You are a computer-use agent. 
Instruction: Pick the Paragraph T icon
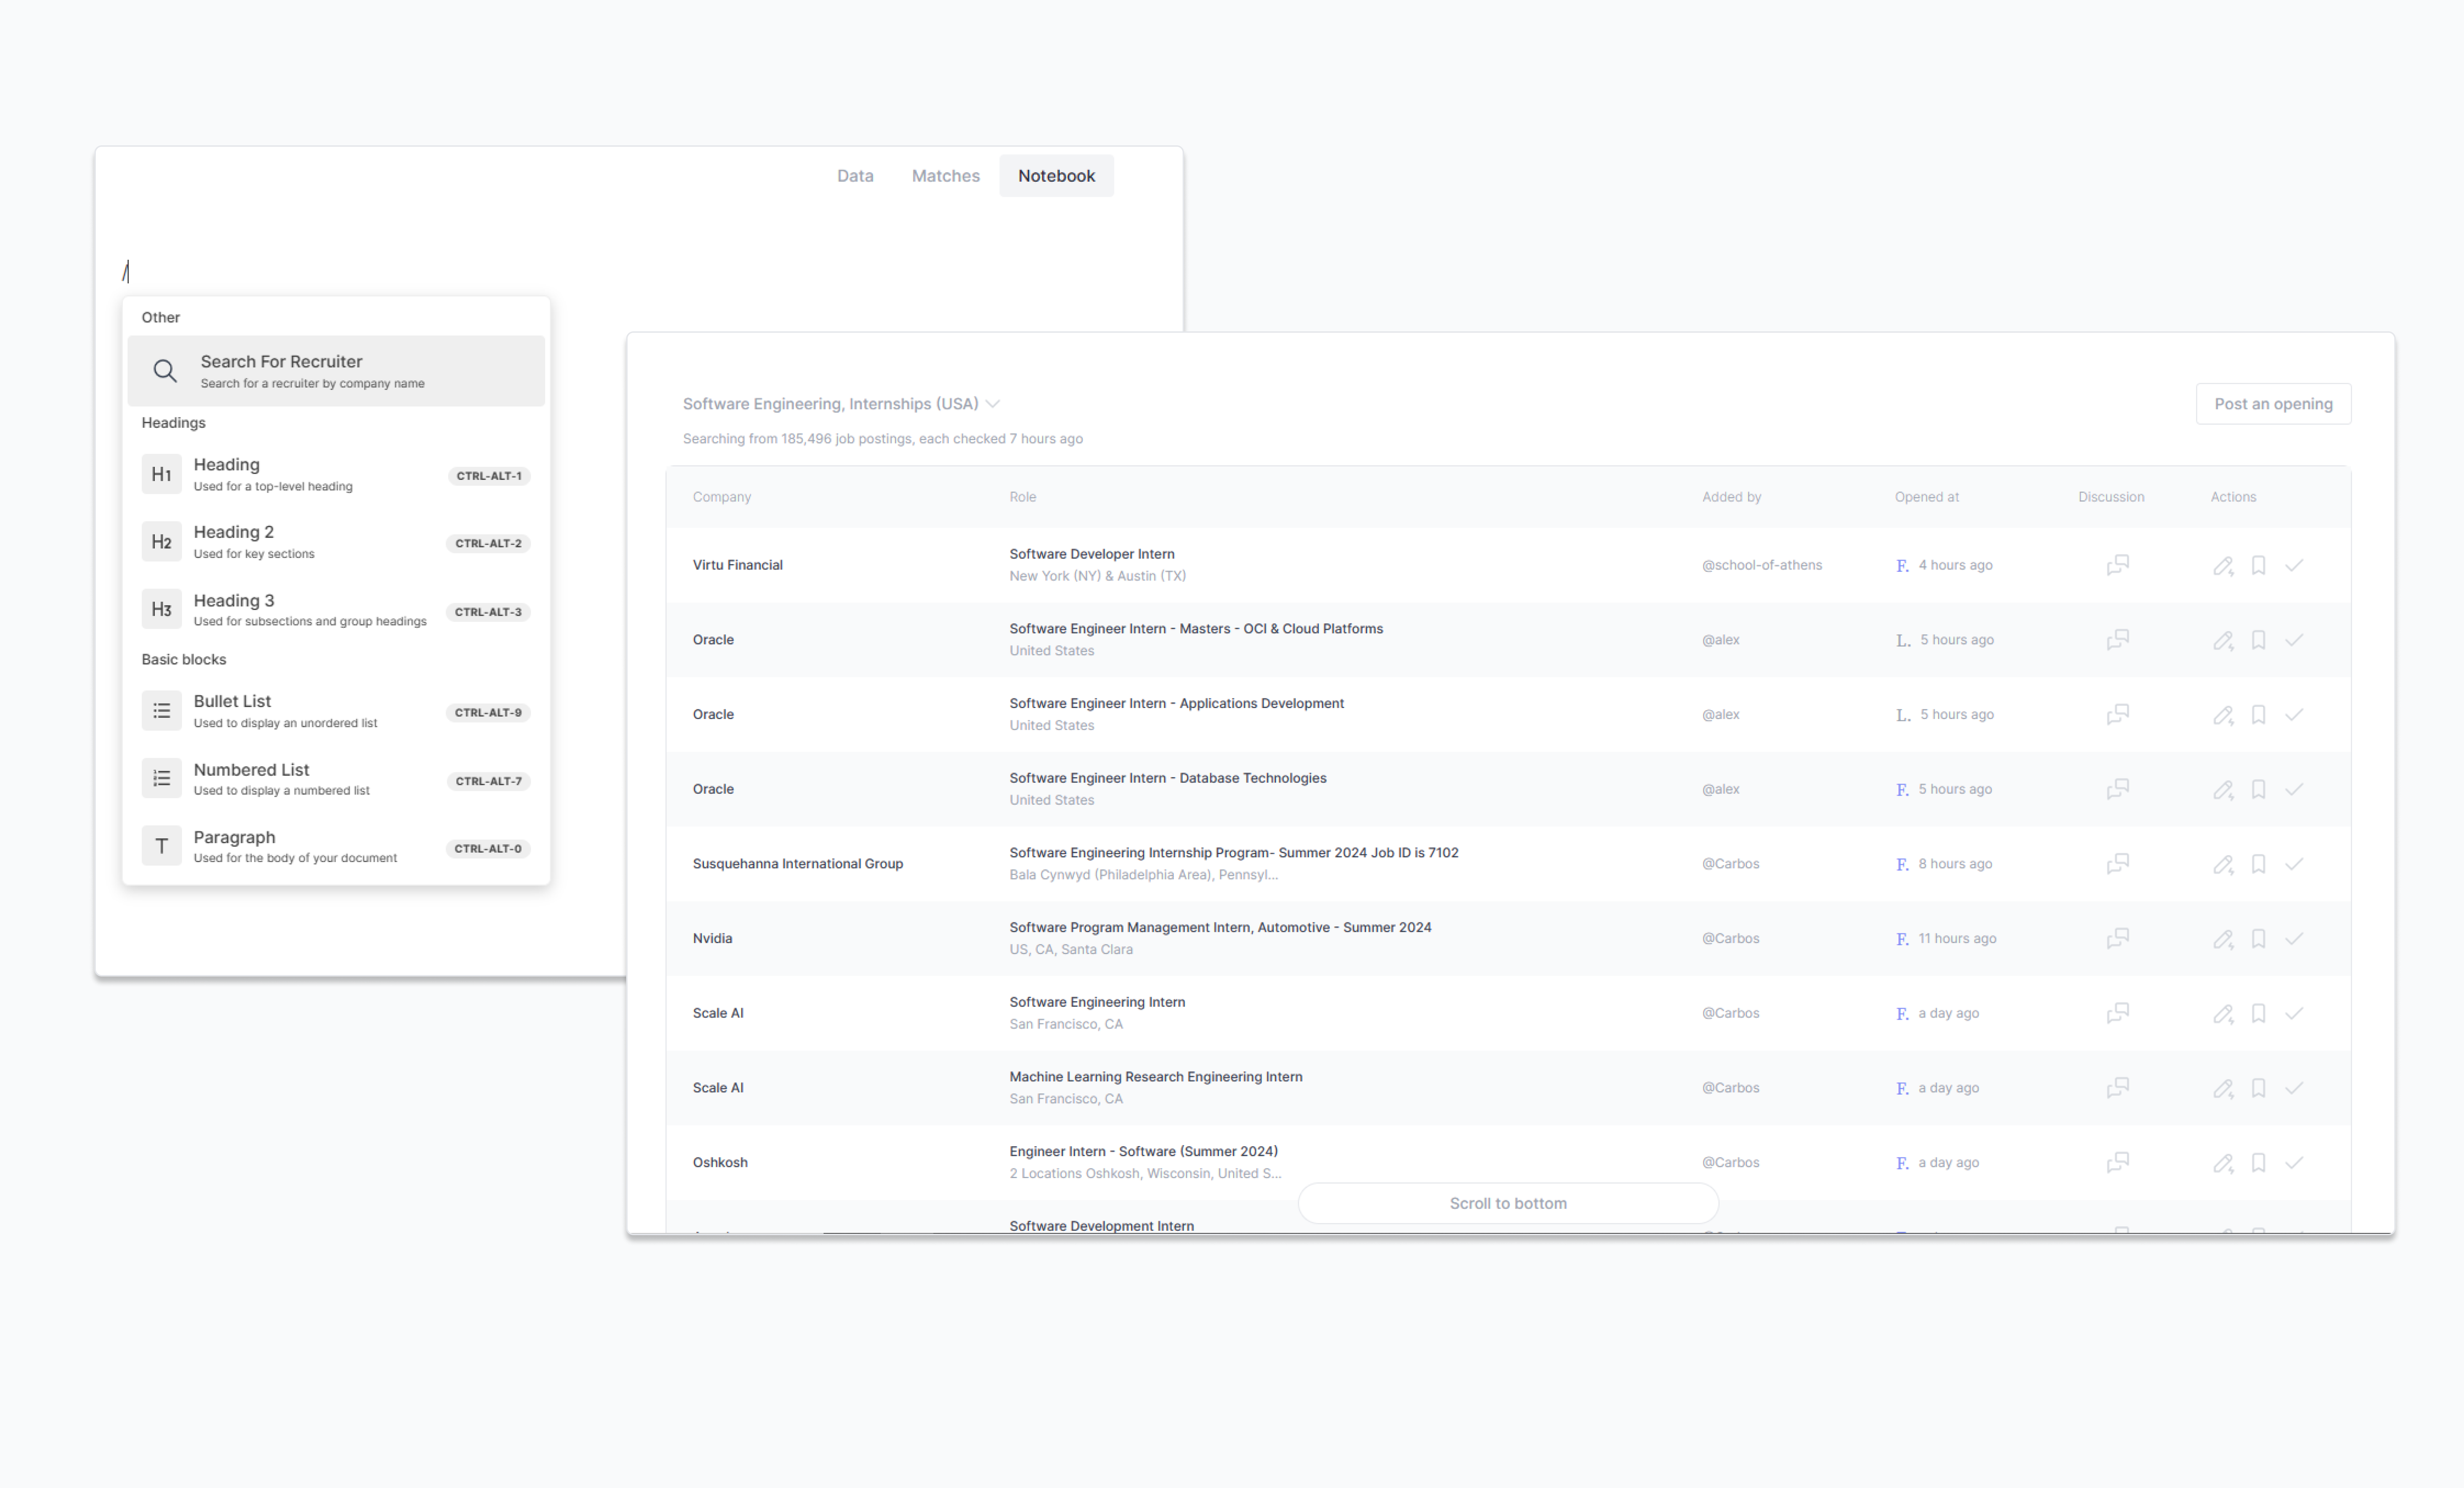tap(161, 846)
